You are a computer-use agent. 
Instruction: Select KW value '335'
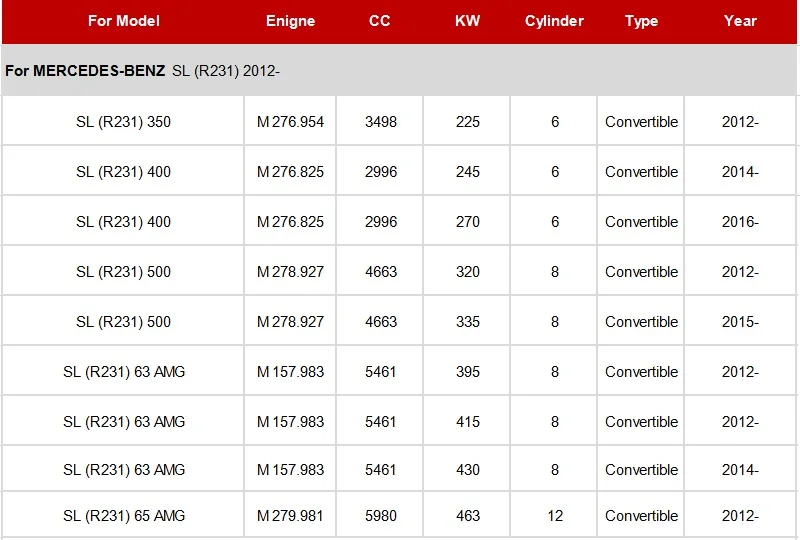(x=467, y=322)
